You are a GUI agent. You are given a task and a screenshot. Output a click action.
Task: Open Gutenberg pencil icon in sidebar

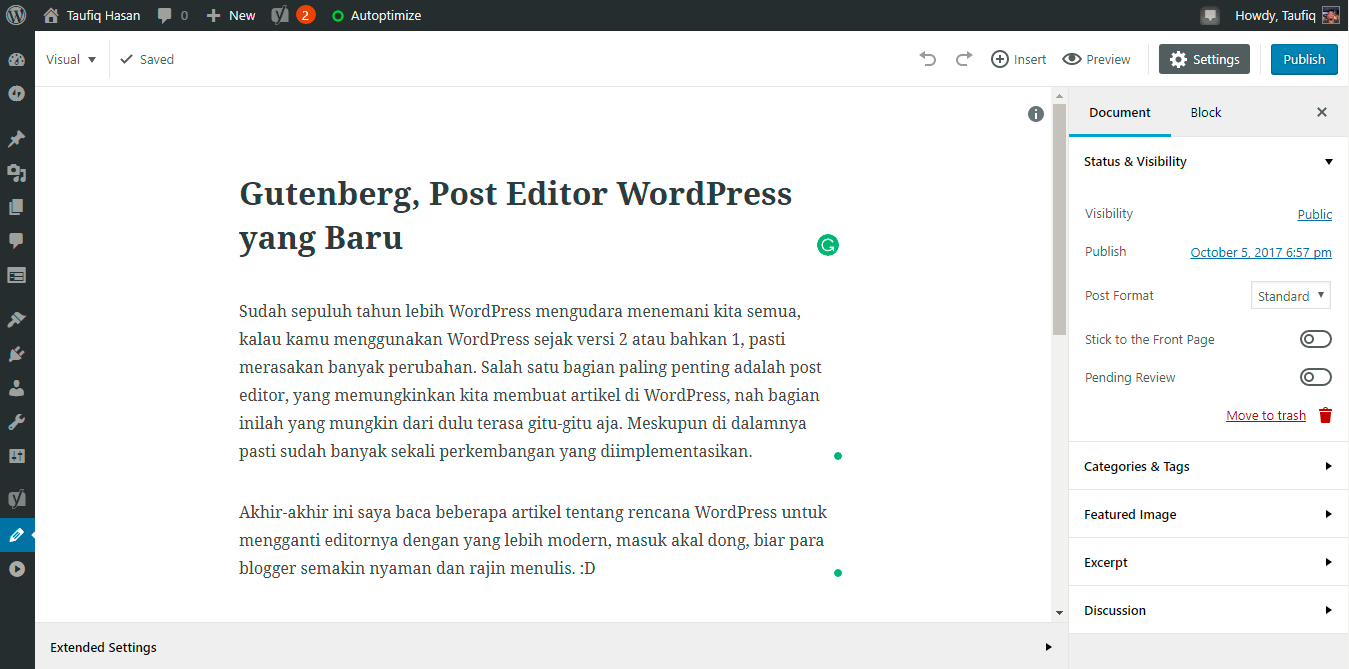point(16,535)
